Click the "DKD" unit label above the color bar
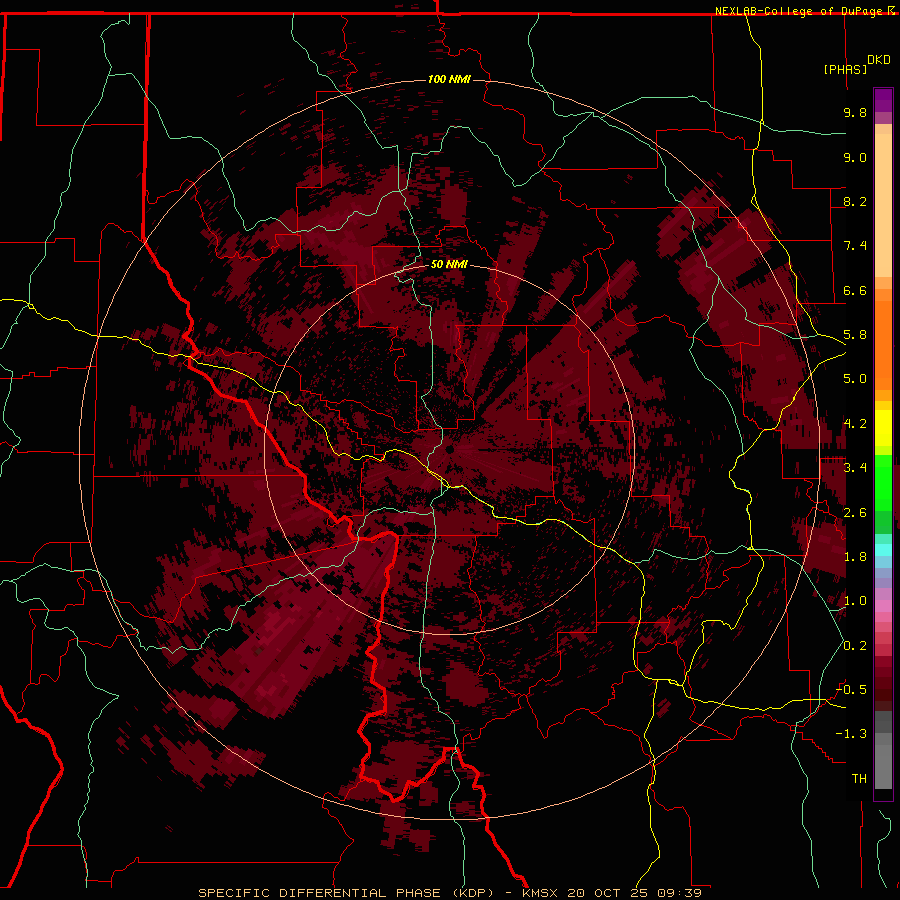The width and height of the screenshot is (900, 900). [x=879, y=60]
